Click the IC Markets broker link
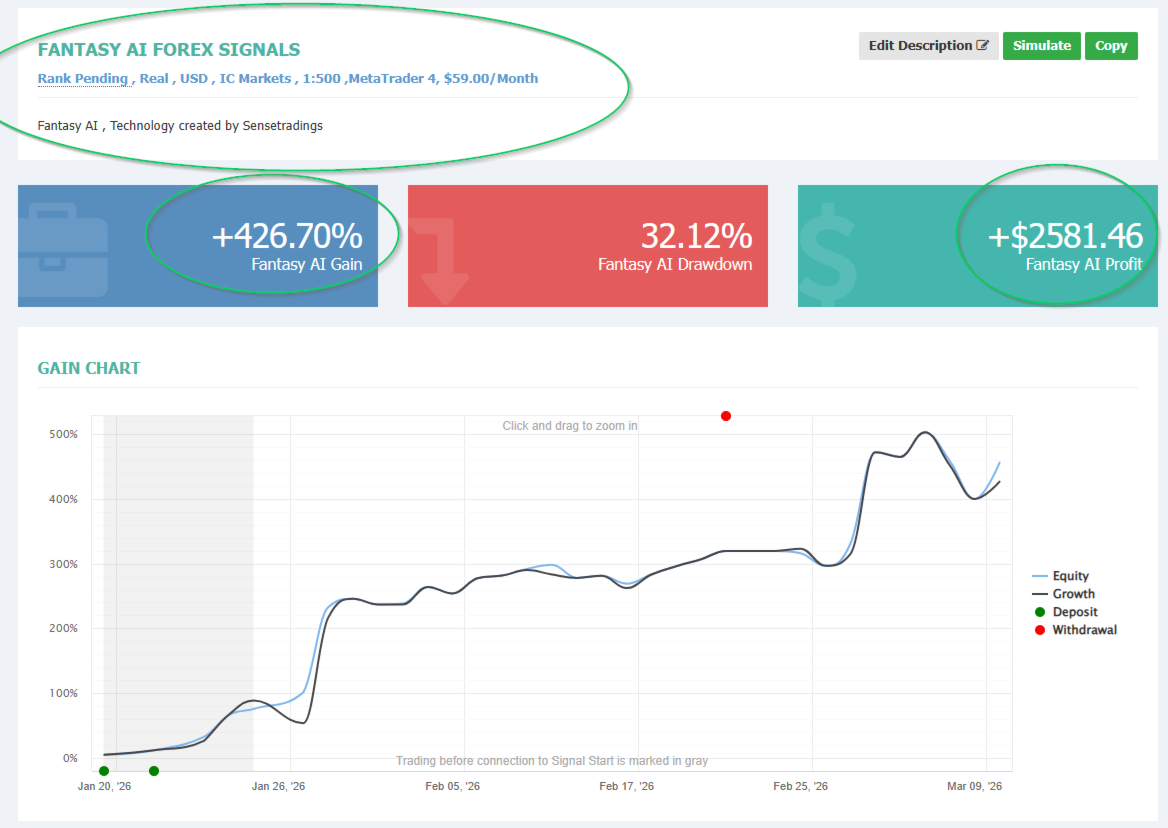The image size is (1168, 828). click(x=256, y=79)
